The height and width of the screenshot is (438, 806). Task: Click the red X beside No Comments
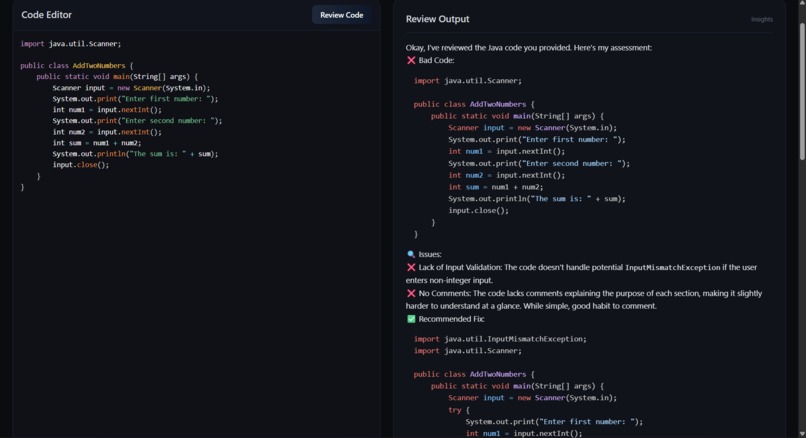(x=411, y=293)
